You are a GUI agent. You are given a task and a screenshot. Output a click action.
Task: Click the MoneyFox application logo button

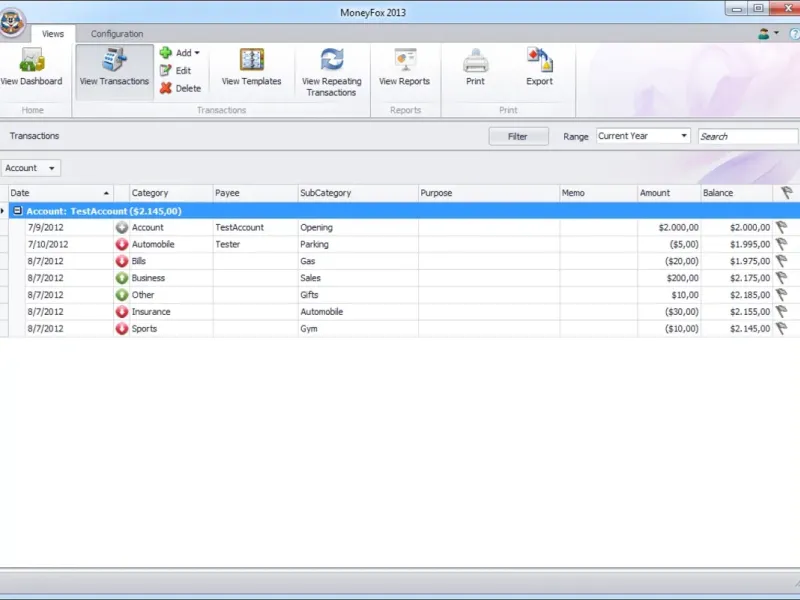pos(11,22)
